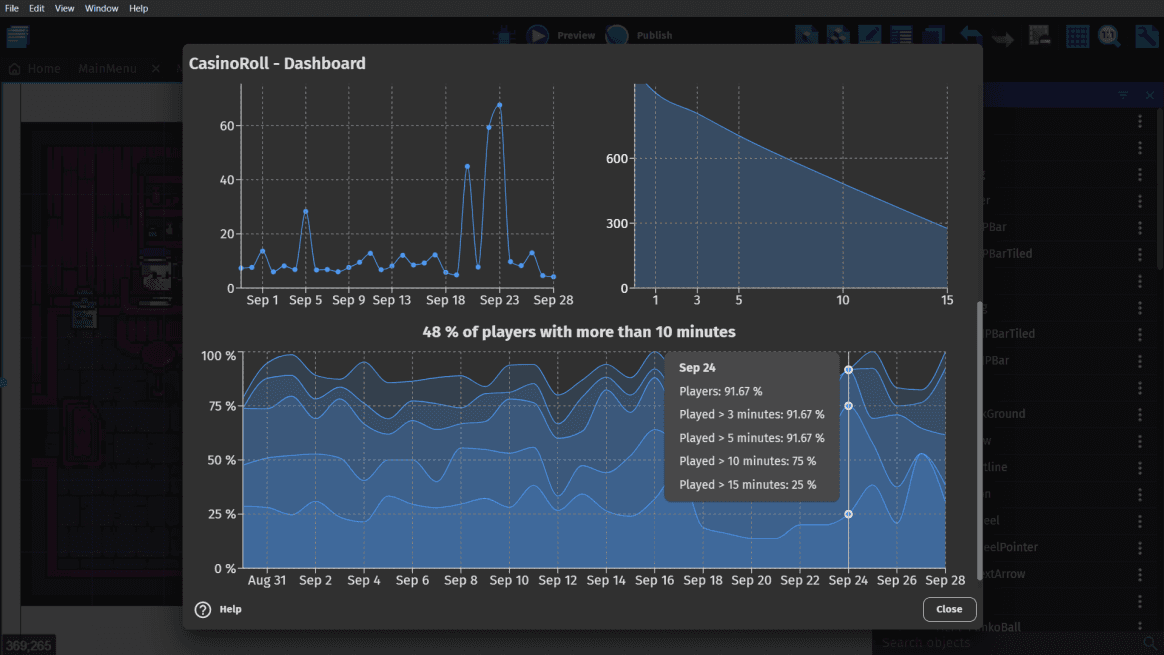Click the zoom magnifier icon in toolbar

[x=1109, y=37]
